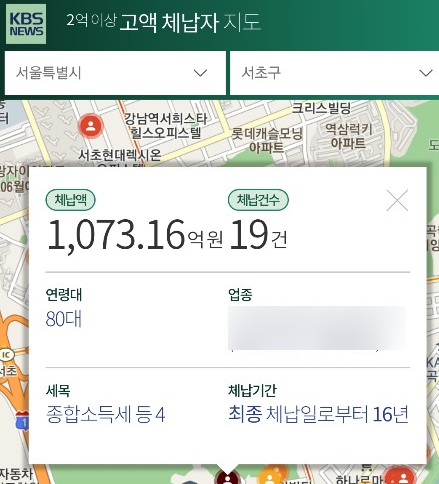Click the 고액 체납자 지도 title
This screenshot has width=439, height=484.
coord(190,22)
